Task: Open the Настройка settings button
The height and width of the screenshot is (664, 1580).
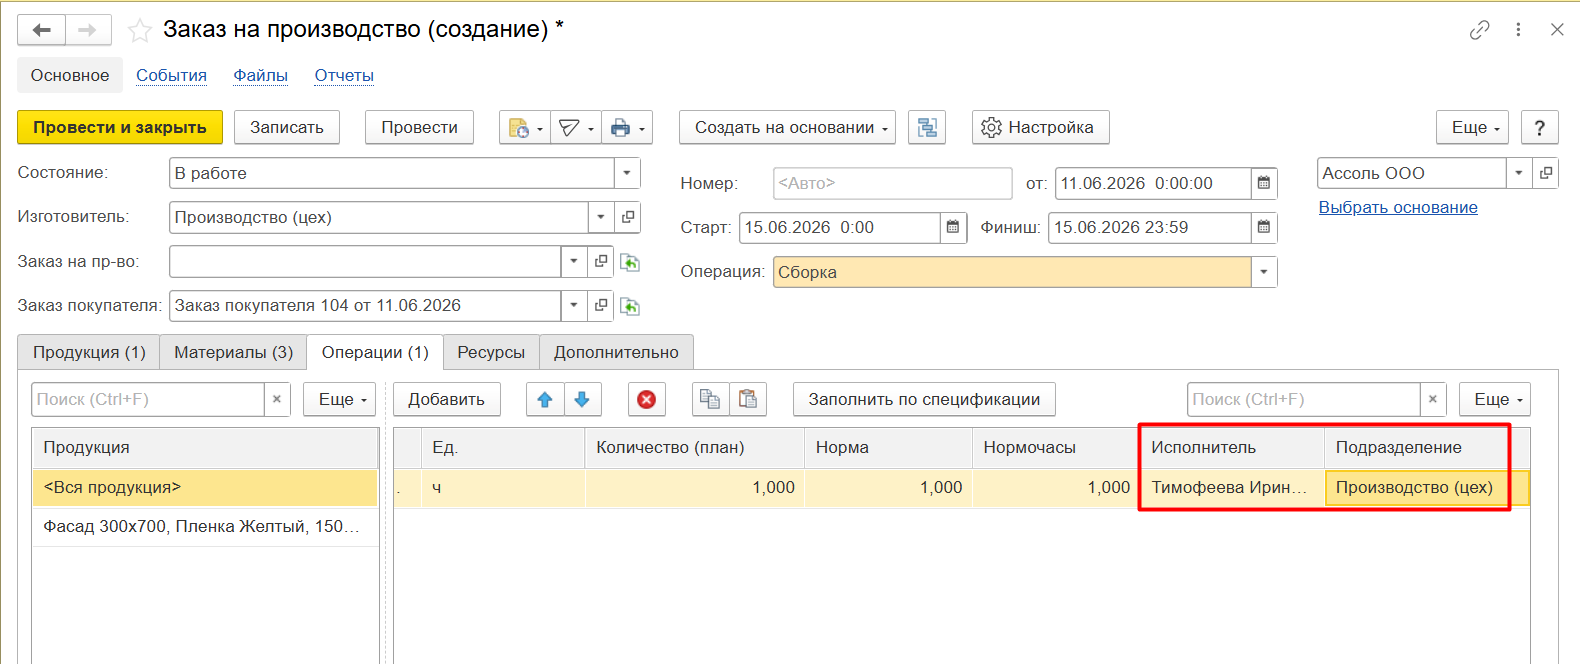Action: 1040,128
